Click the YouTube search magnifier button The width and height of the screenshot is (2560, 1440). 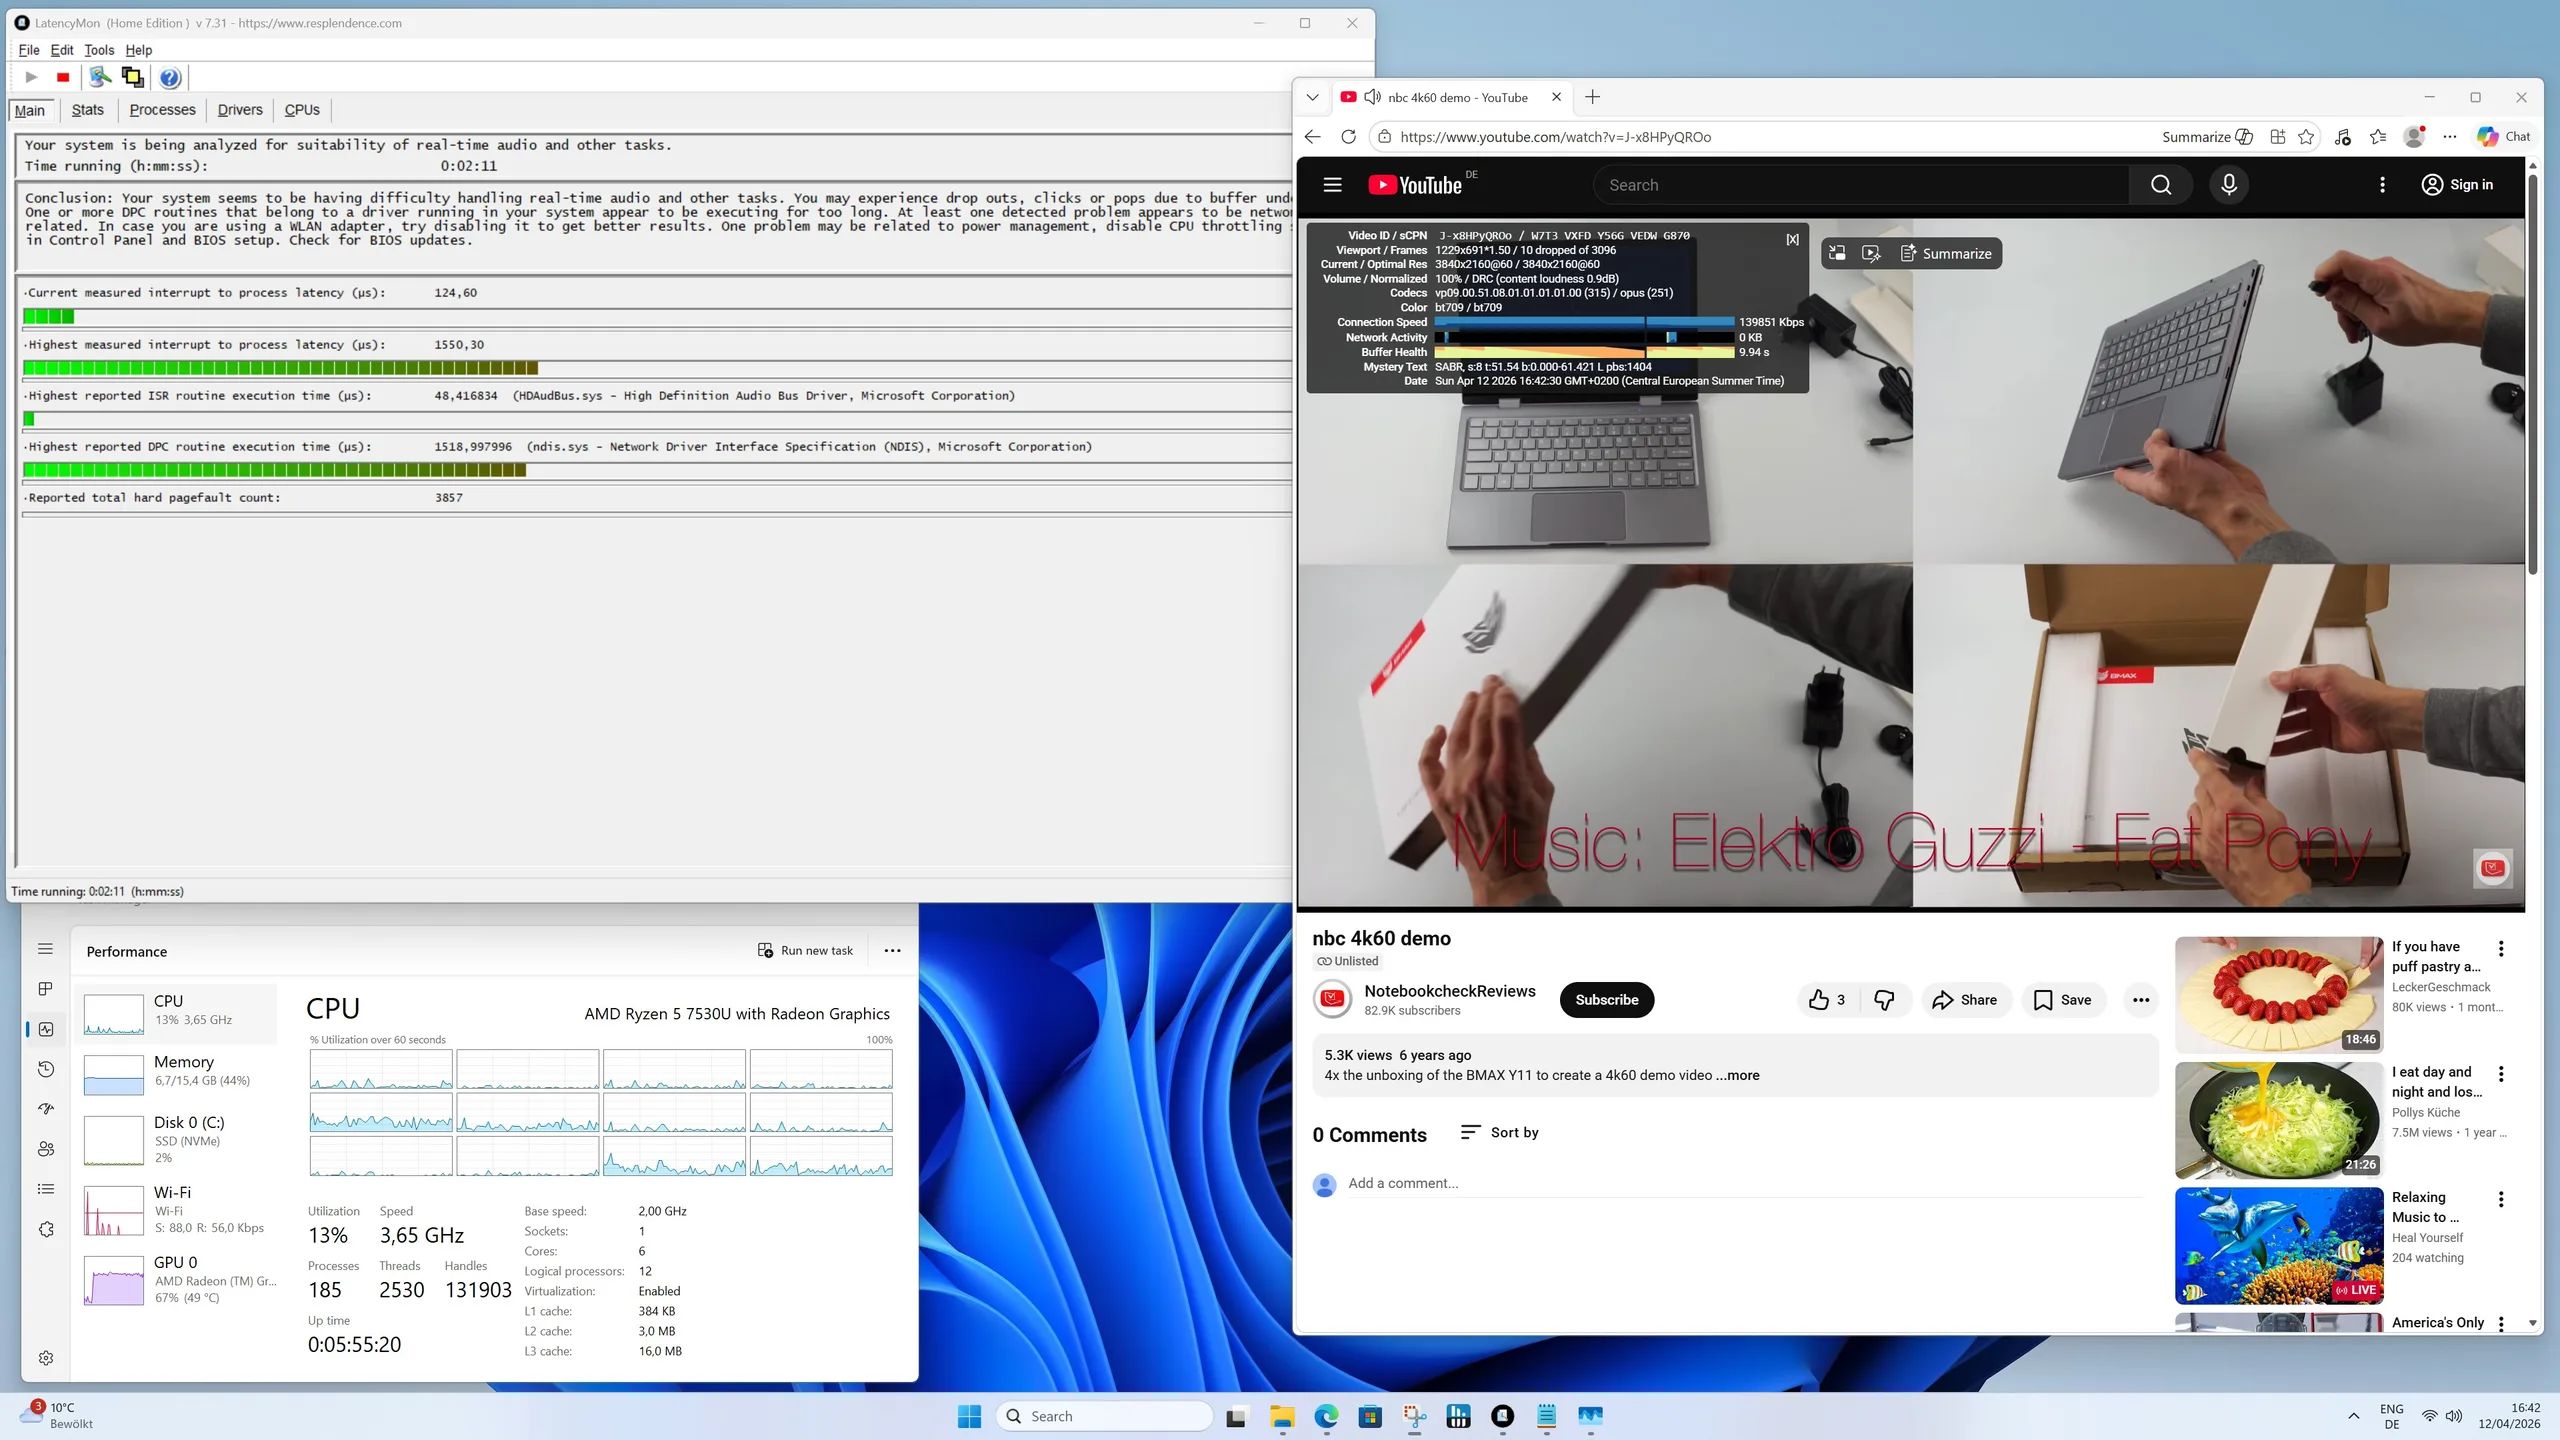coord(2160,185)
